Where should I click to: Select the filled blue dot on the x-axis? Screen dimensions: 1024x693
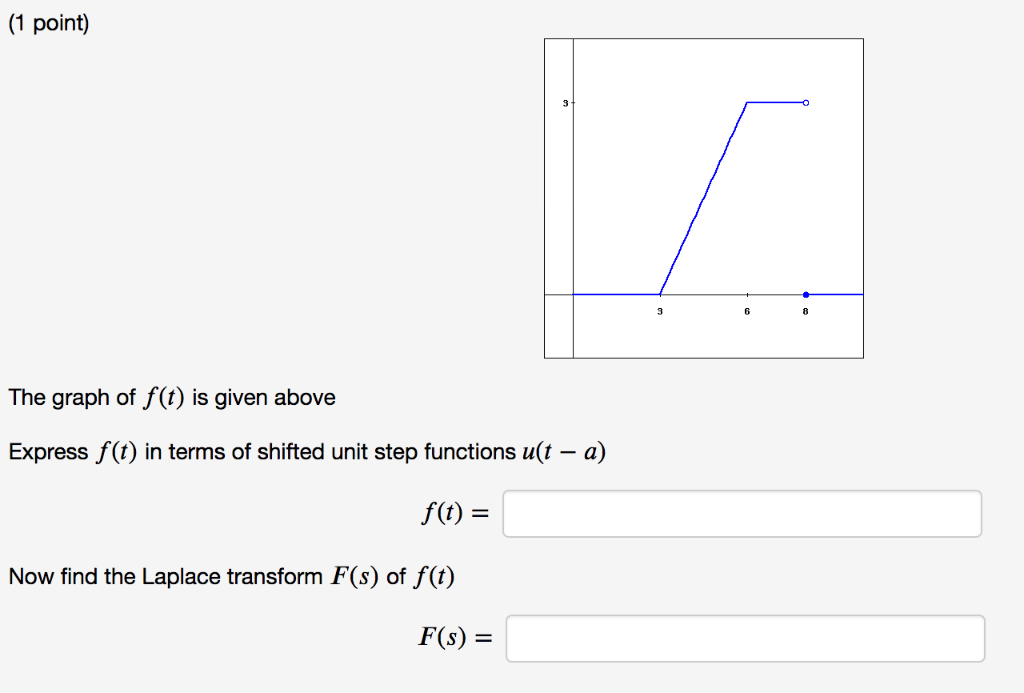click(x=805, y=294)
